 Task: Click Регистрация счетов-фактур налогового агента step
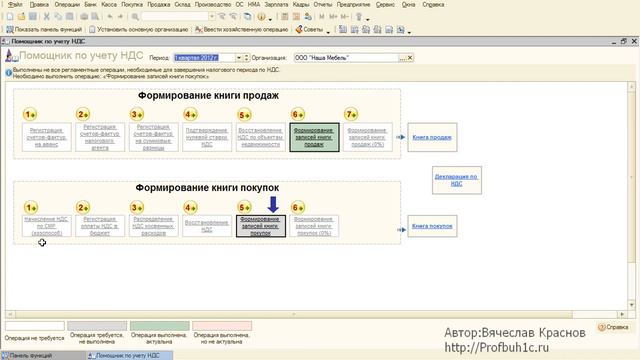tap(100, 137)
